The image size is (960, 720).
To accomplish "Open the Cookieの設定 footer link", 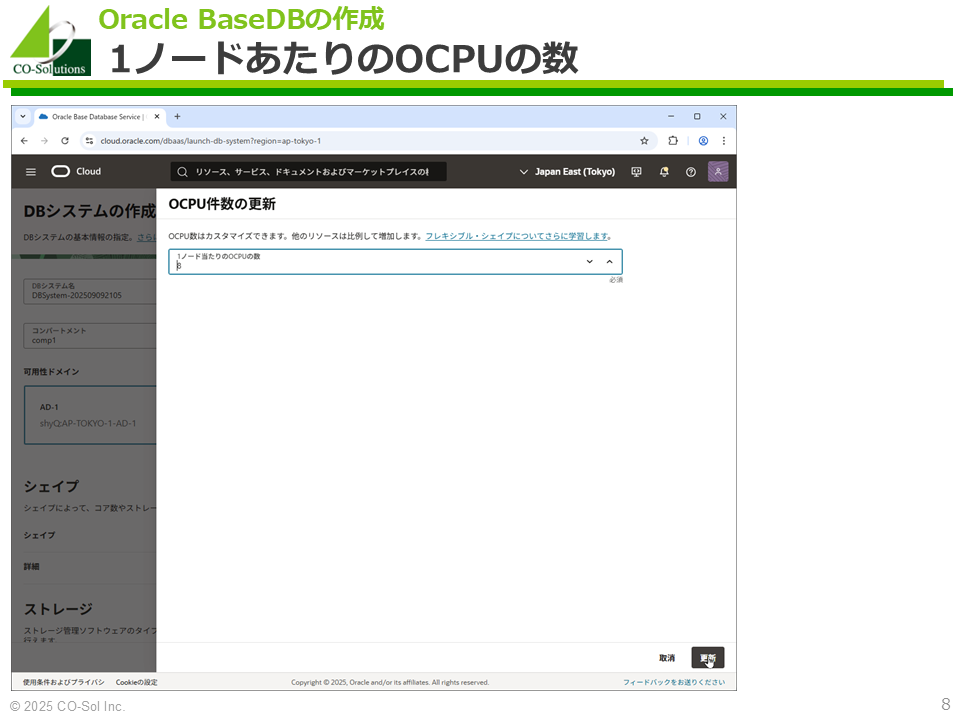I will [137, 682].
